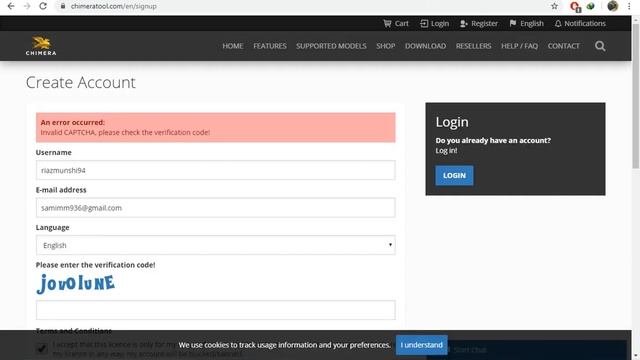Click the Create Account heading

click(80, 82)
